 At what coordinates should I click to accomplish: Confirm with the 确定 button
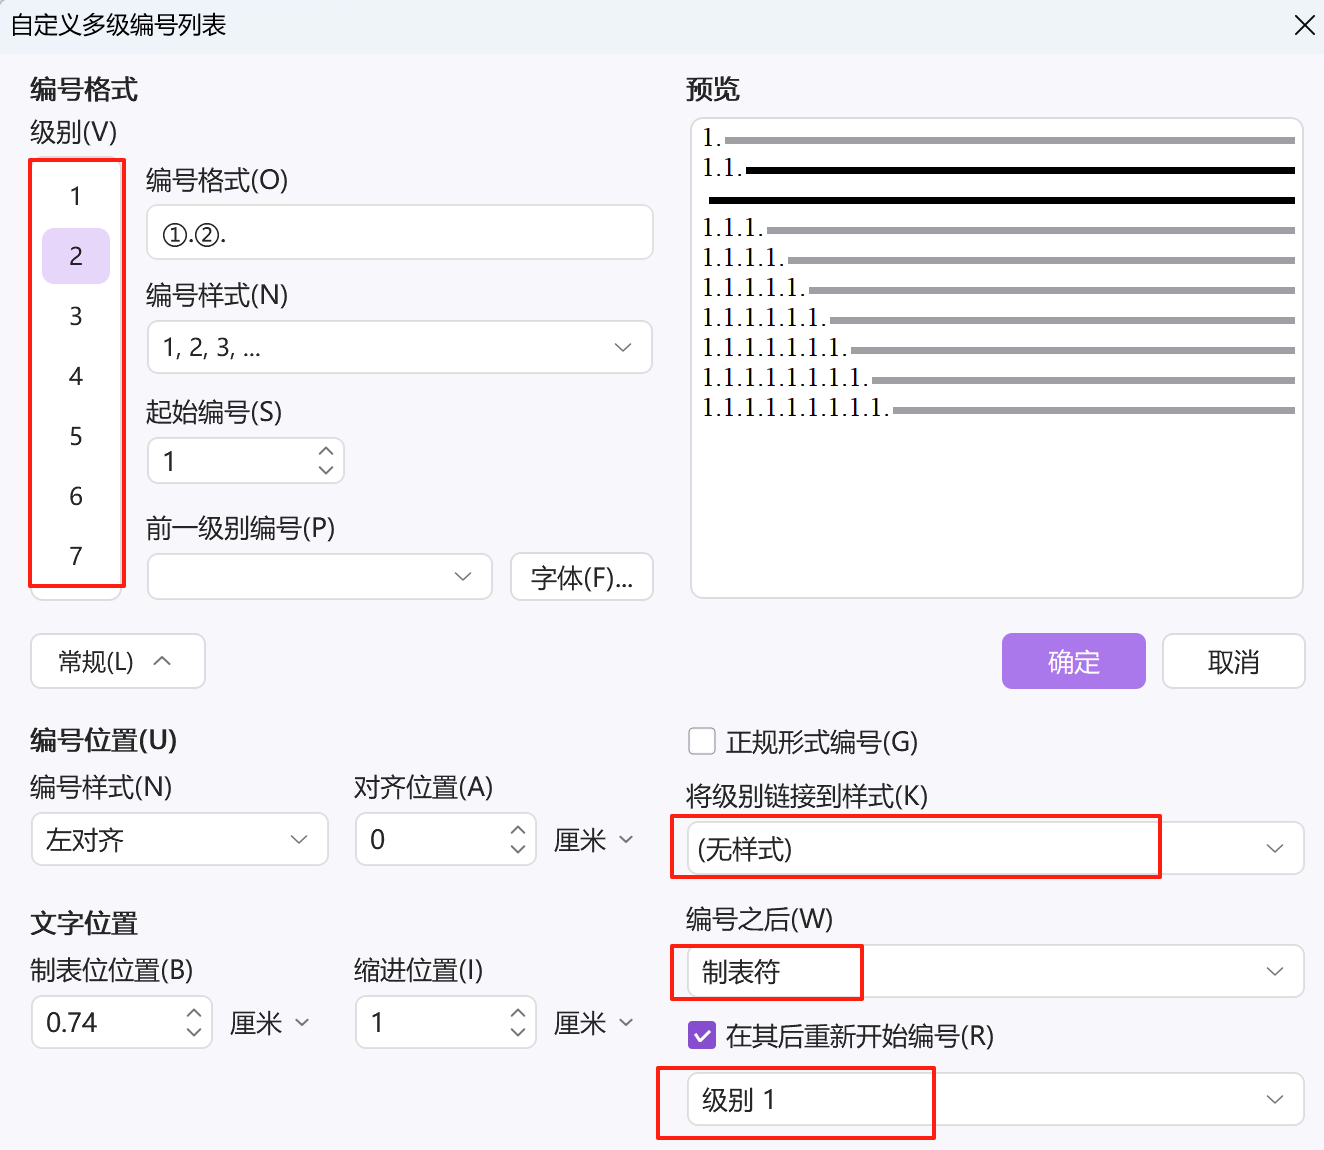(1073, 661)
